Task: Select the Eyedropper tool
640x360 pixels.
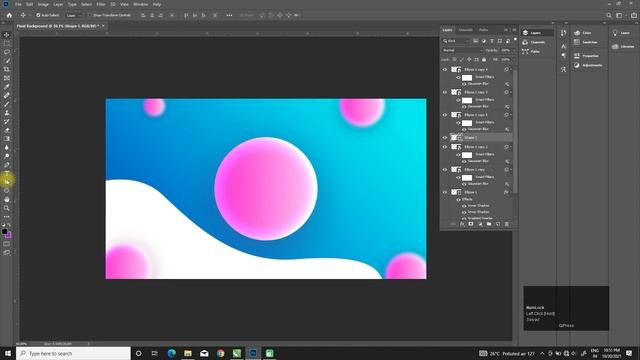Action: point(7,87)
